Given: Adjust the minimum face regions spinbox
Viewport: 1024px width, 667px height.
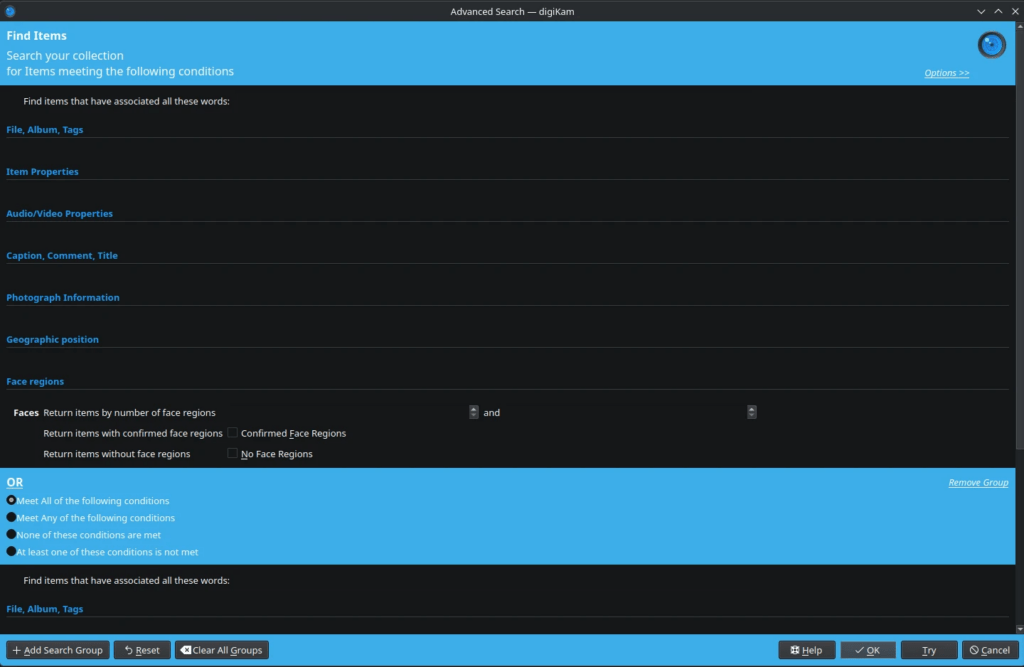Looking at the screenshot, I should tap(473, 412).
